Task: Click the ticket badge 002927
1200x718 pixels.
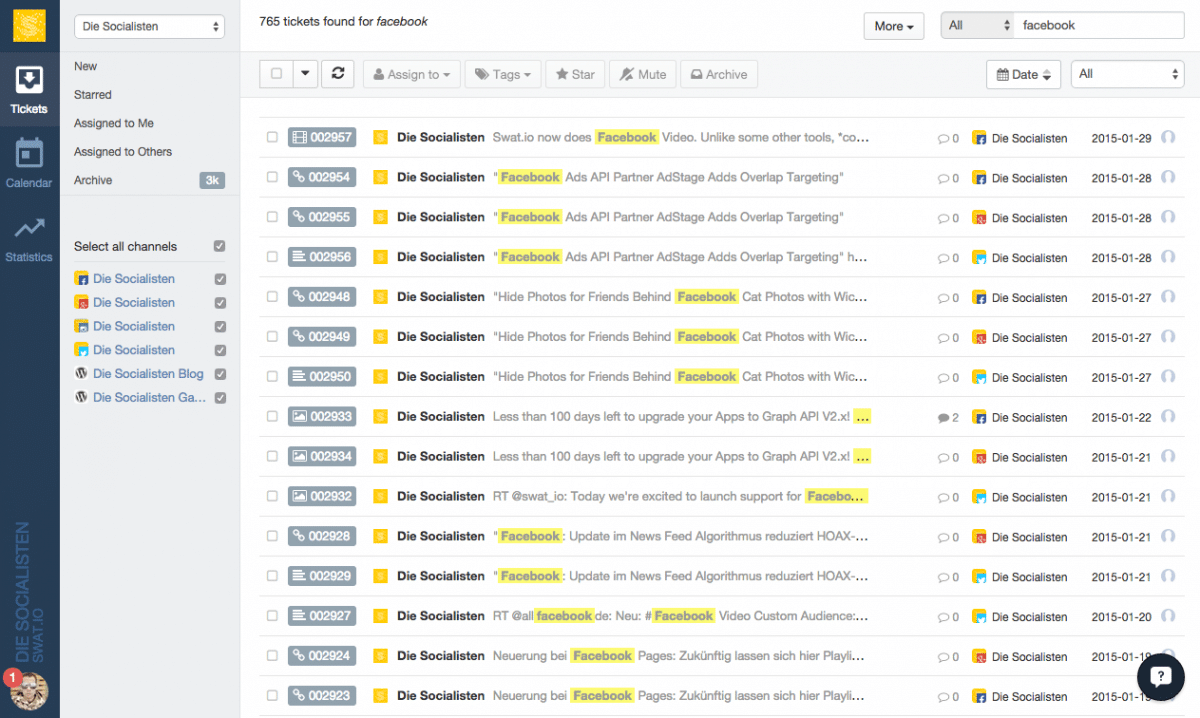Action: tap(321, 616)
